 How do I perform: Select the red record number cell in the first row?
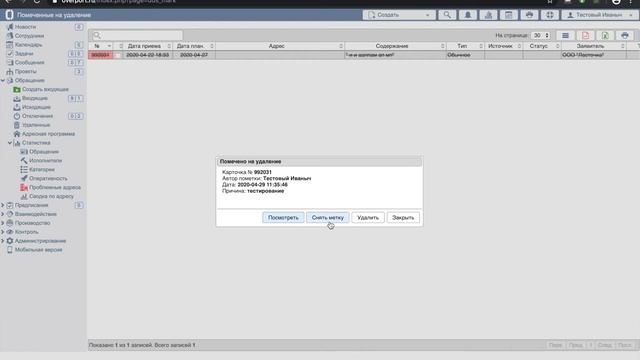coord(100,55)
